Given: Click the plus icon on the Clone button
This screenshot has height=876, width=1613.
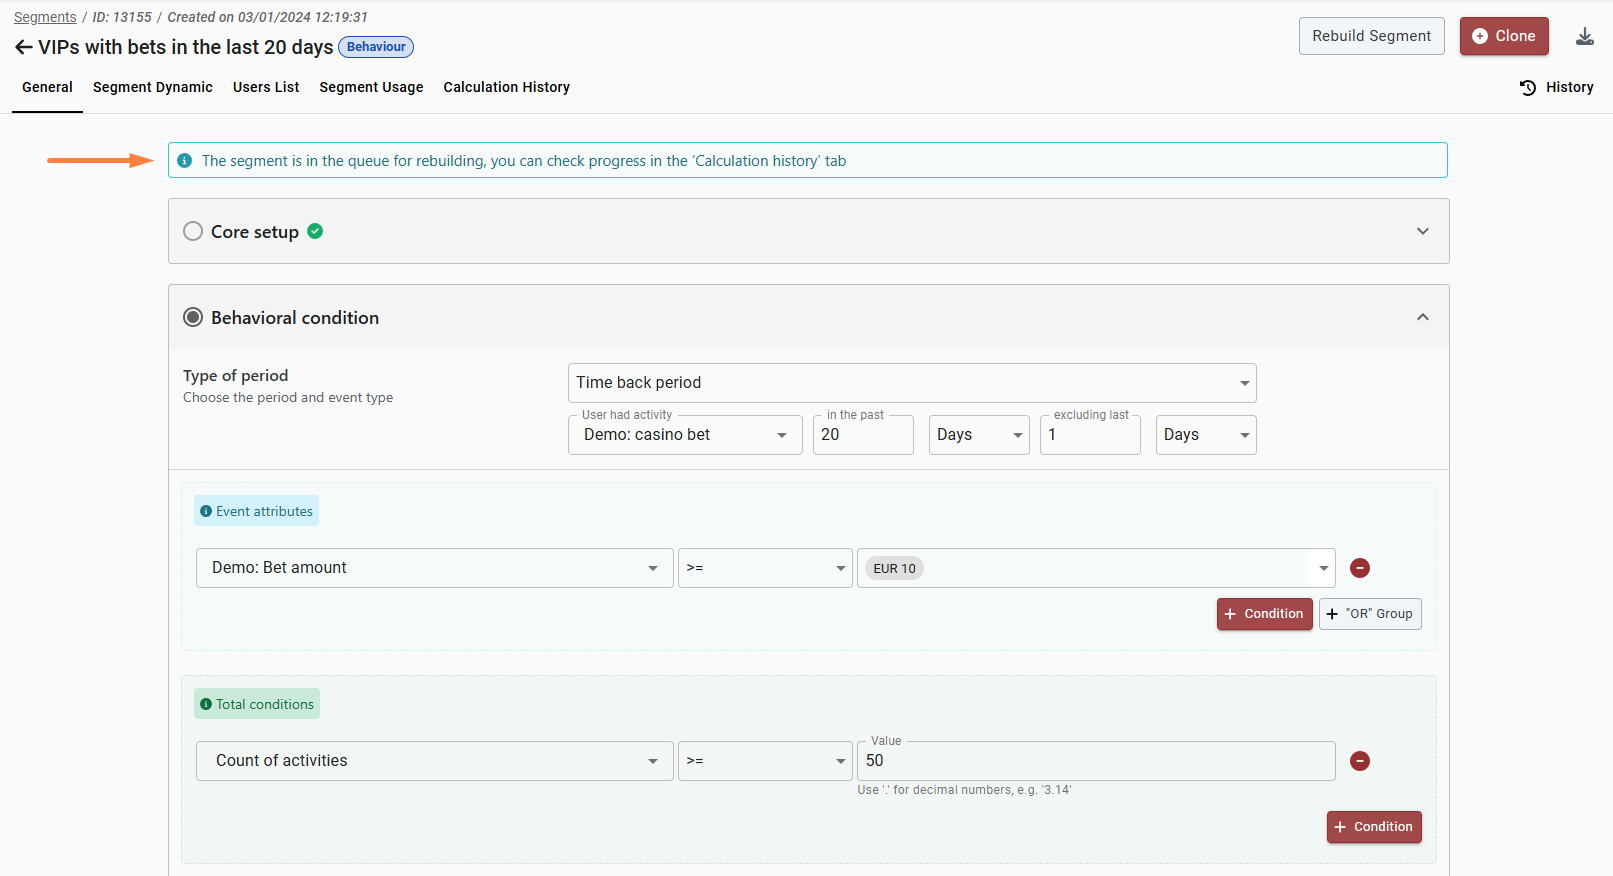Looking at the screenshot, I should click(x=1480, y=36).
